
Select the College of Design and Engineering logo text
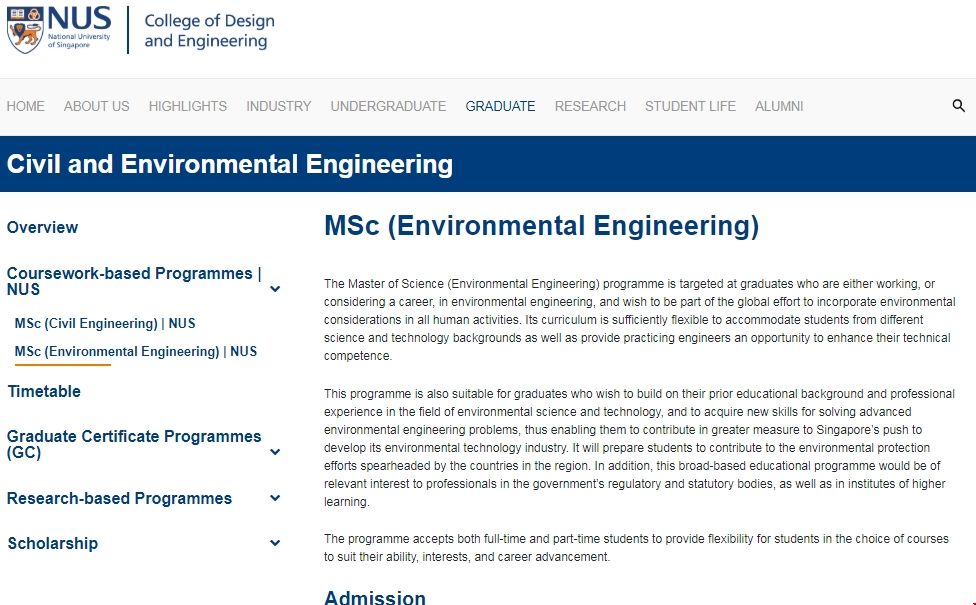pyautogui.click(x=208, y=30)
